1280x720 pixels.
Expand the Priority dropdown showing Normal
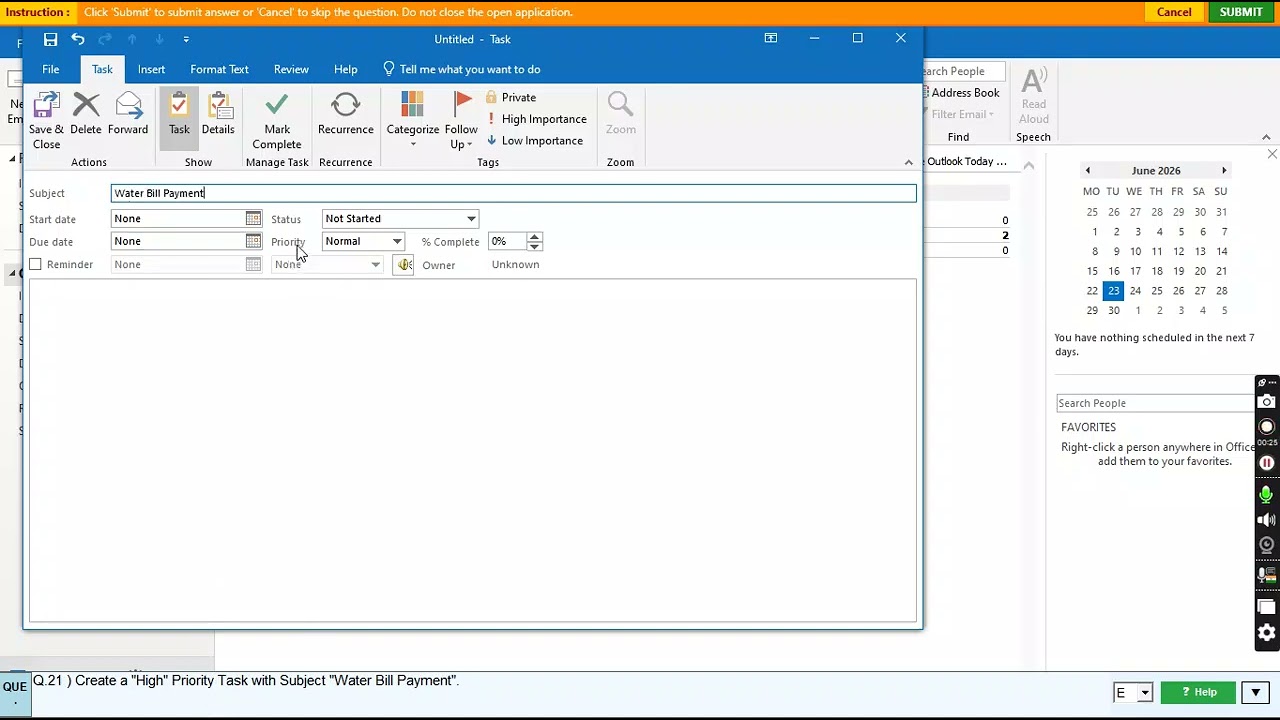pos(397,241)
